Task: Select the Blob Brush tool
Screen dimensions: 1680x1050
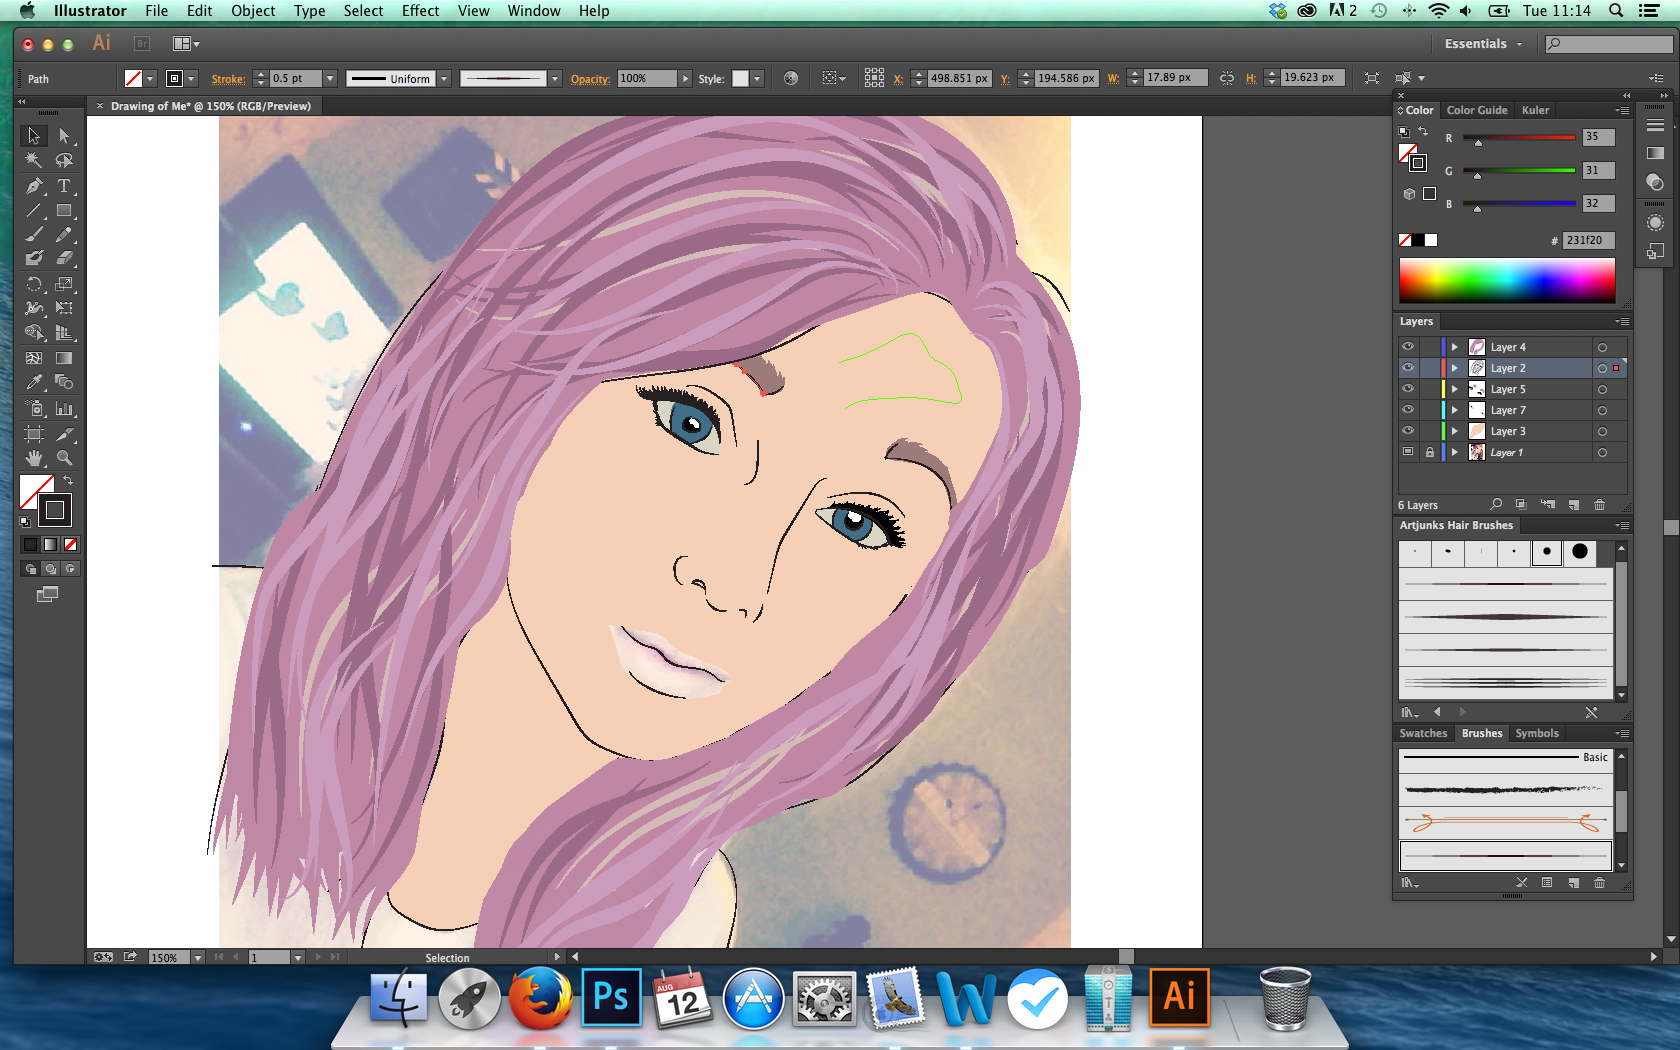Action: click(x=34, y=258)
